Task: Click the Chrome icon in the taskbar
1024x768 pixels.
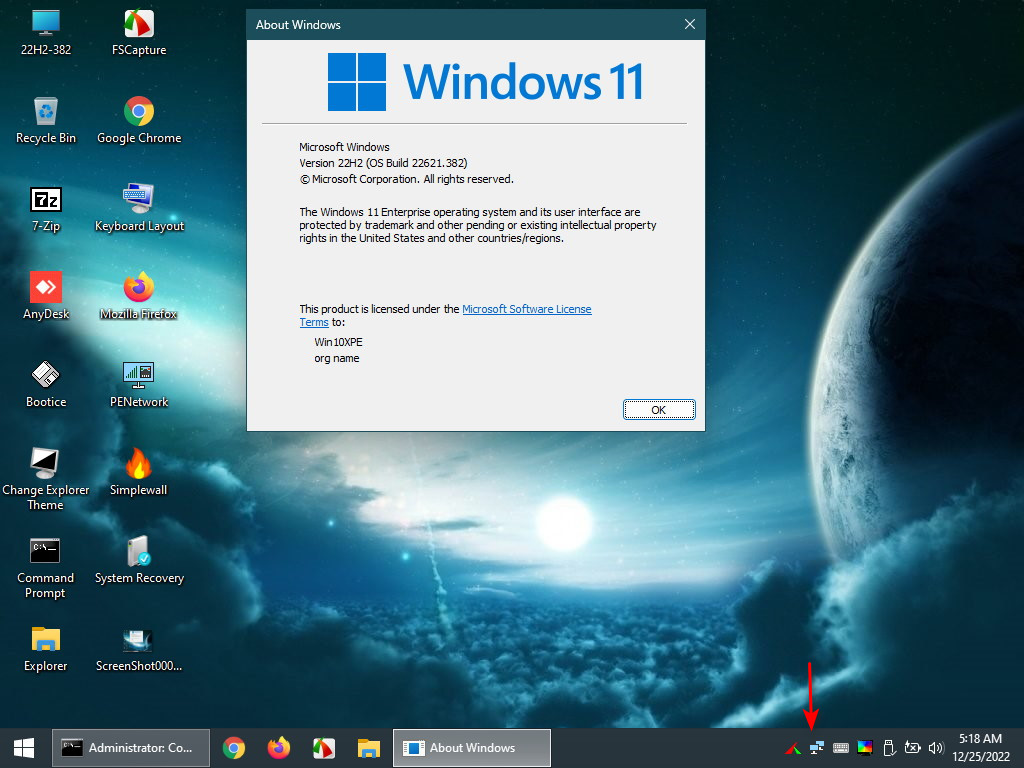Action: (234, 748)
